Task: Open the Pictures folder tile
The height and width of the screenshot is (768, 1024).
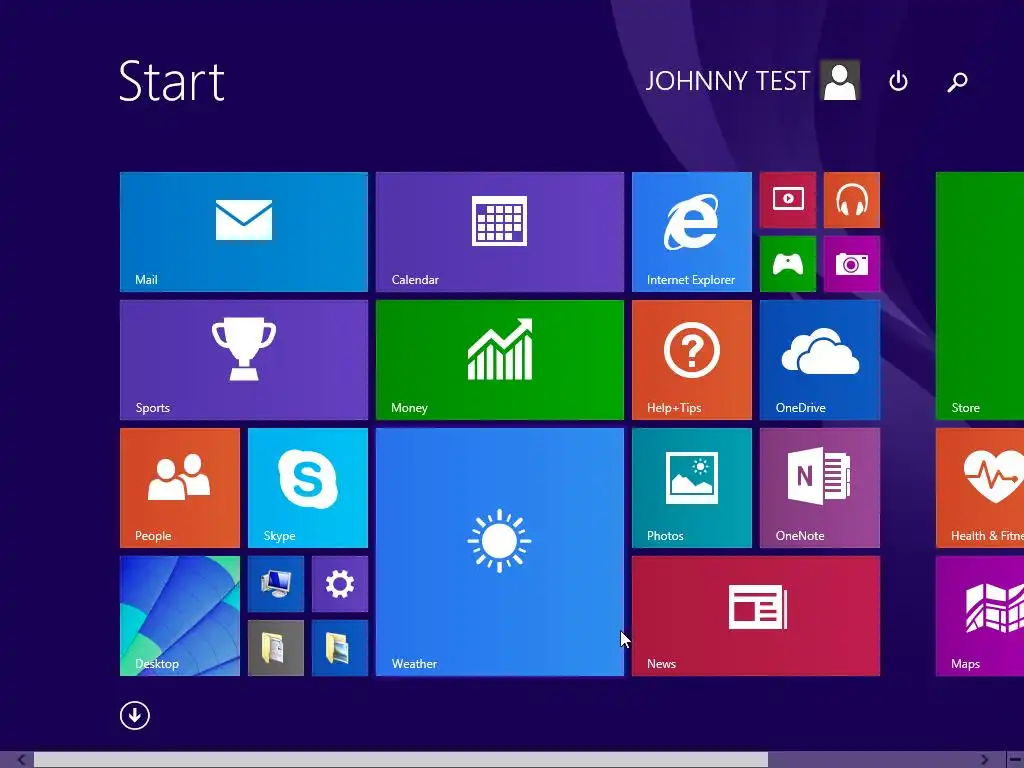Action: pyautogui.click(x=340, y=648)
